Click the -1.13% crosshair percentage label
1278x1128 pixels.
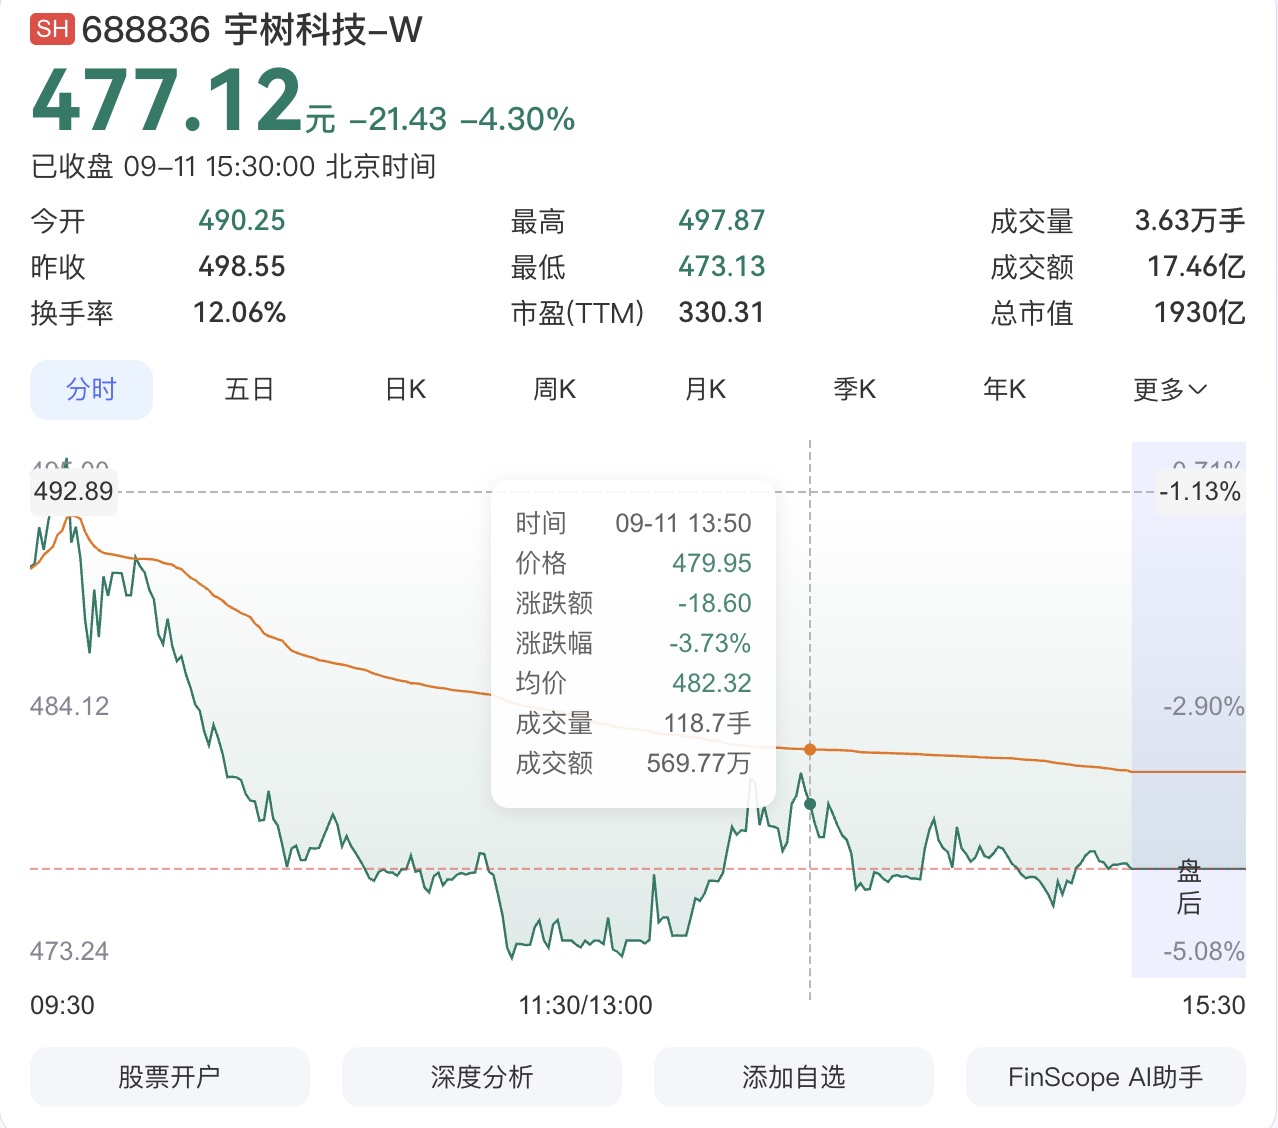[x=1200, y=491]
